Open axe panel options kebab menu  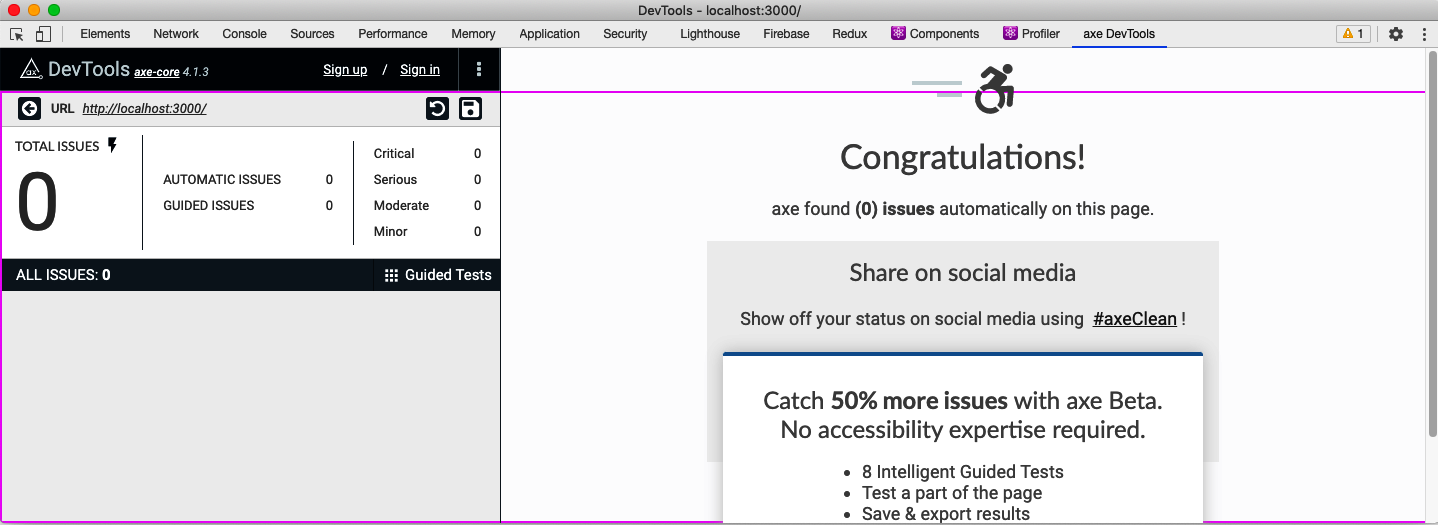point(479,70)
